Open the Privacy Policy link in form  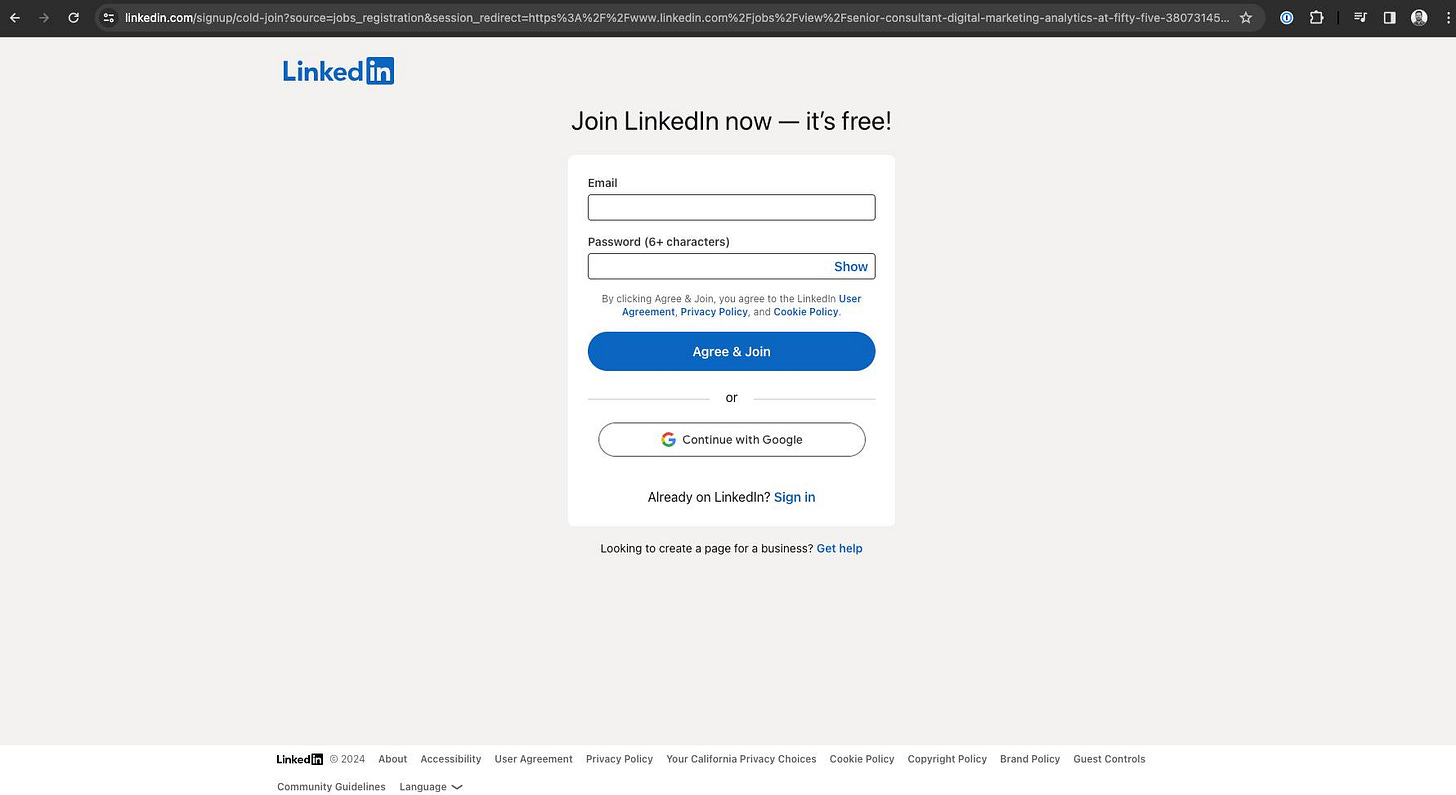click(714, 312)
